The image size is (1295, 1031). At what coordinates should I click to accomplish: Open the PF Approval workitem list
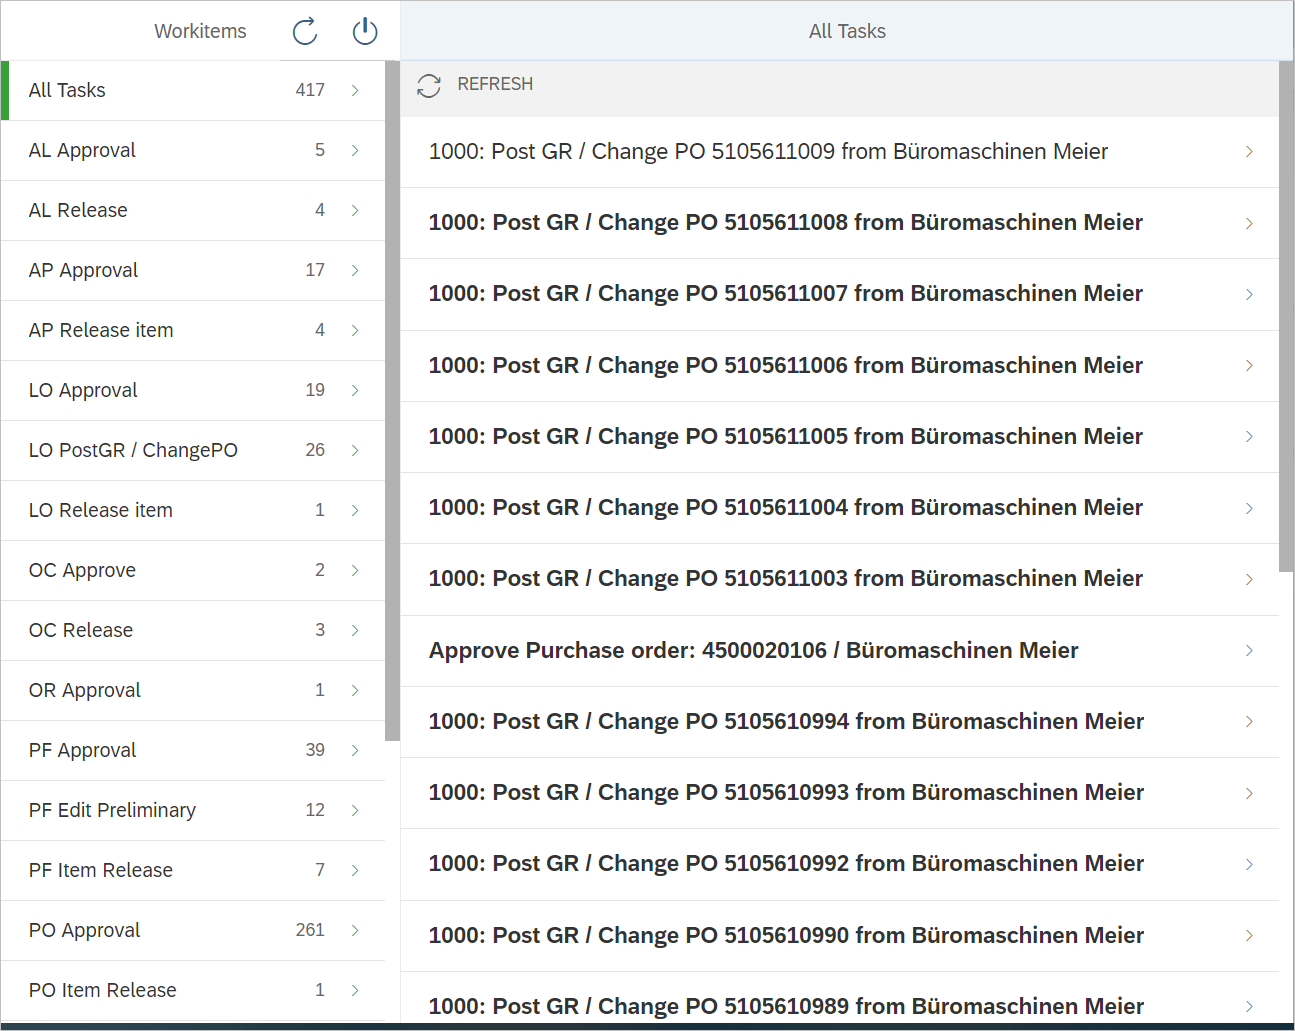pyautogui.click(x=83, y=750)
